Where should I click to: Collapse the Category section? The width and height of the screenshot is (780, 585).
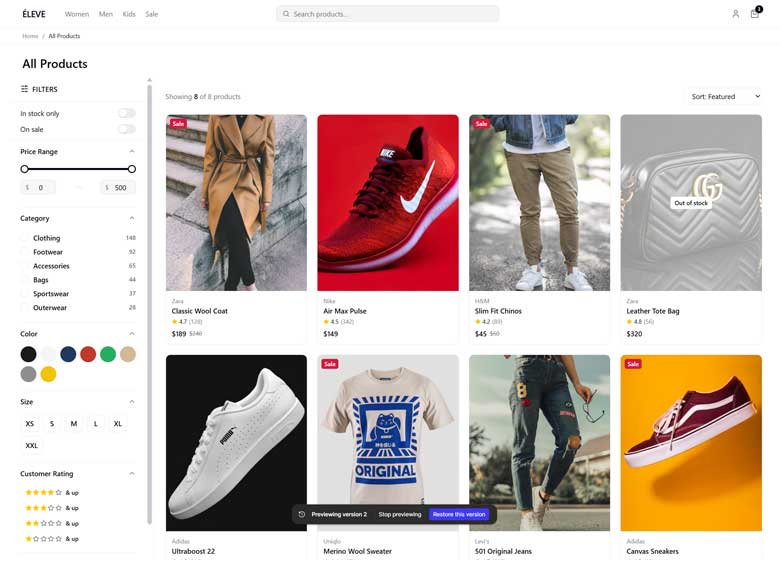tap(132, 218)
